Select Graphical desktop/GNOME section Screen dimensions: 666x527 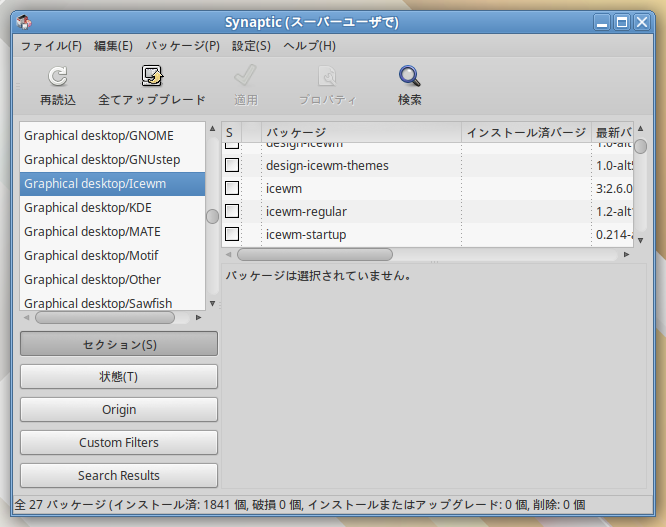tap(113, 135)
